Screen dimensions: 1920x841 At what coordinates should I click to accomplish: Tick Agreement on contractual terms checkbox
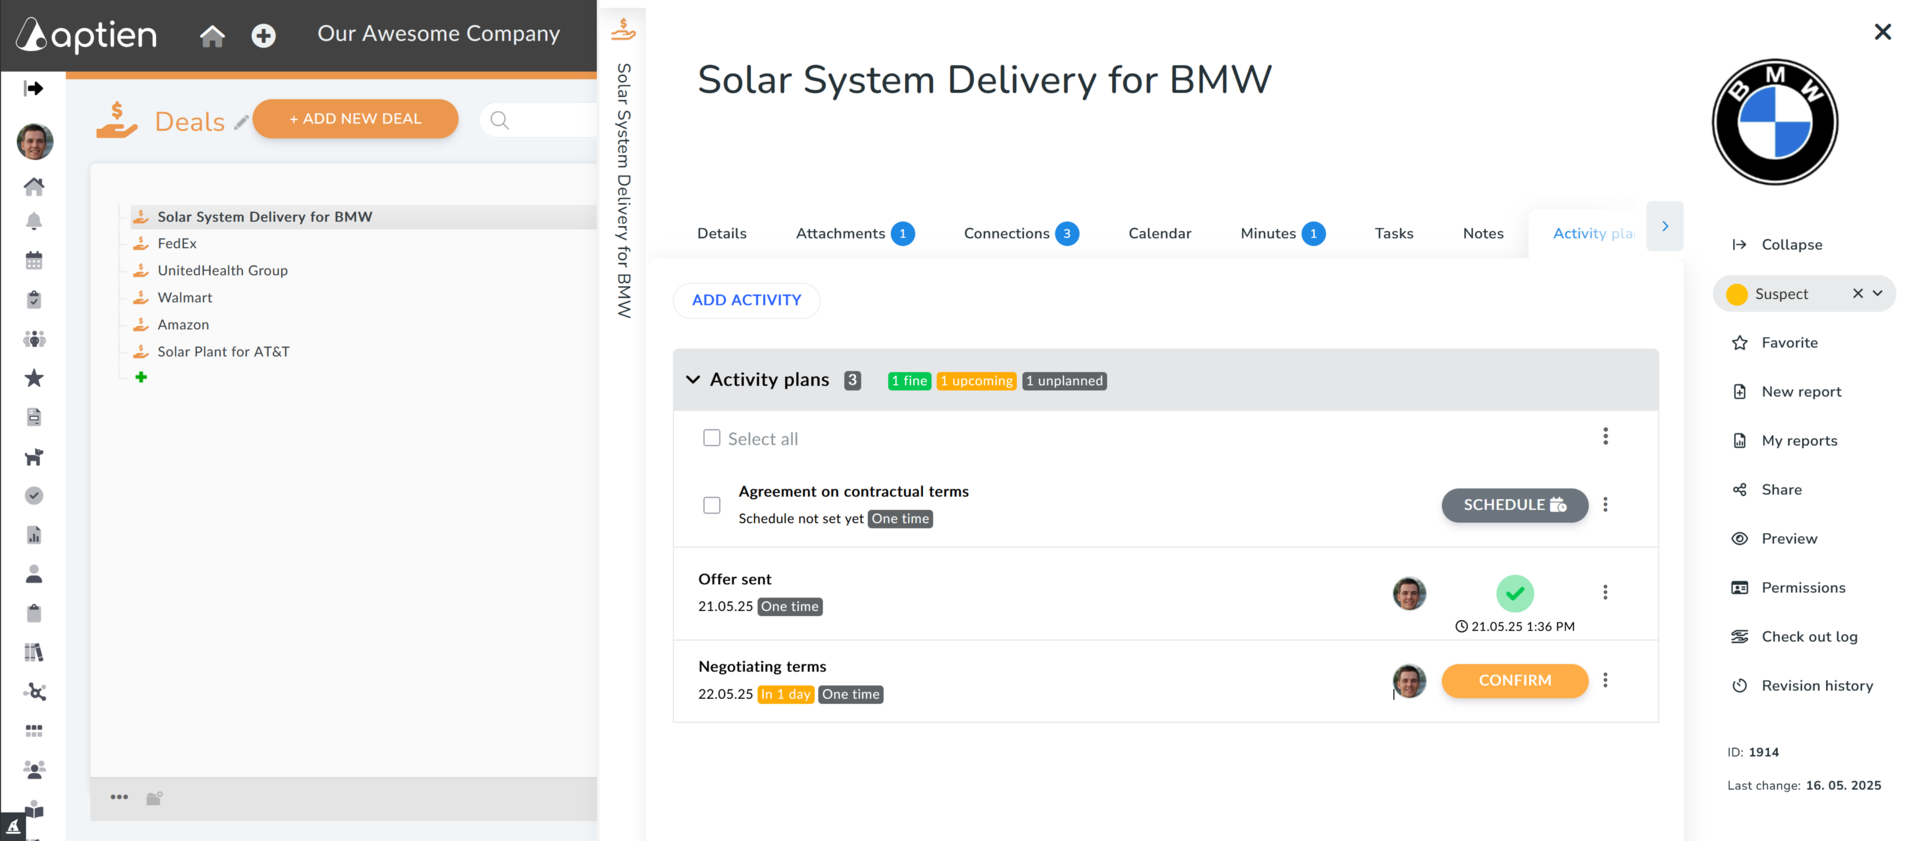click(712, 505)
